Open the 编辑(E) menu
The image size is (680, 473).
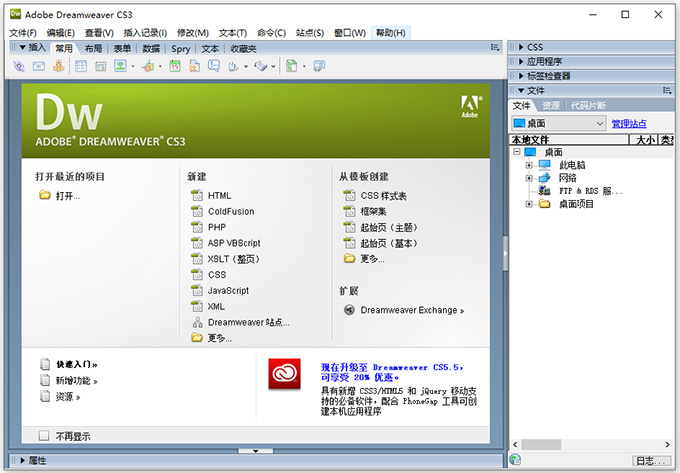61,33
